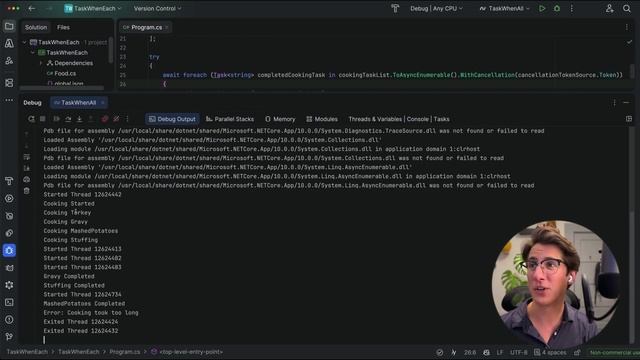Viewport: 640px width, 360px height.
Task: Click the Build hammer icon in left sidebar
Action: pos(9,181)
